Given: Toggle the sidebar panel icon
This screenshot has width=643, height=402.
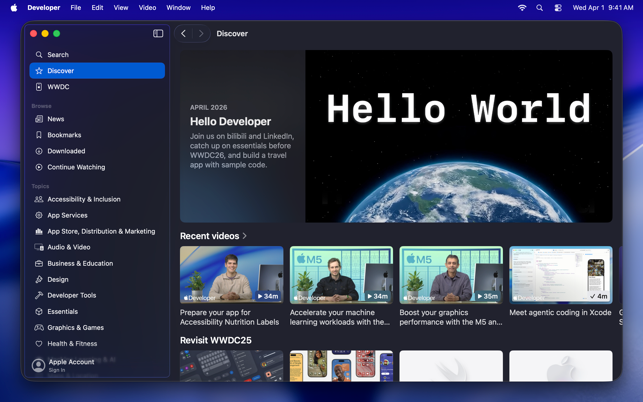Looking at the screenshot, I should pyautogui.click(x=158, y=34).
